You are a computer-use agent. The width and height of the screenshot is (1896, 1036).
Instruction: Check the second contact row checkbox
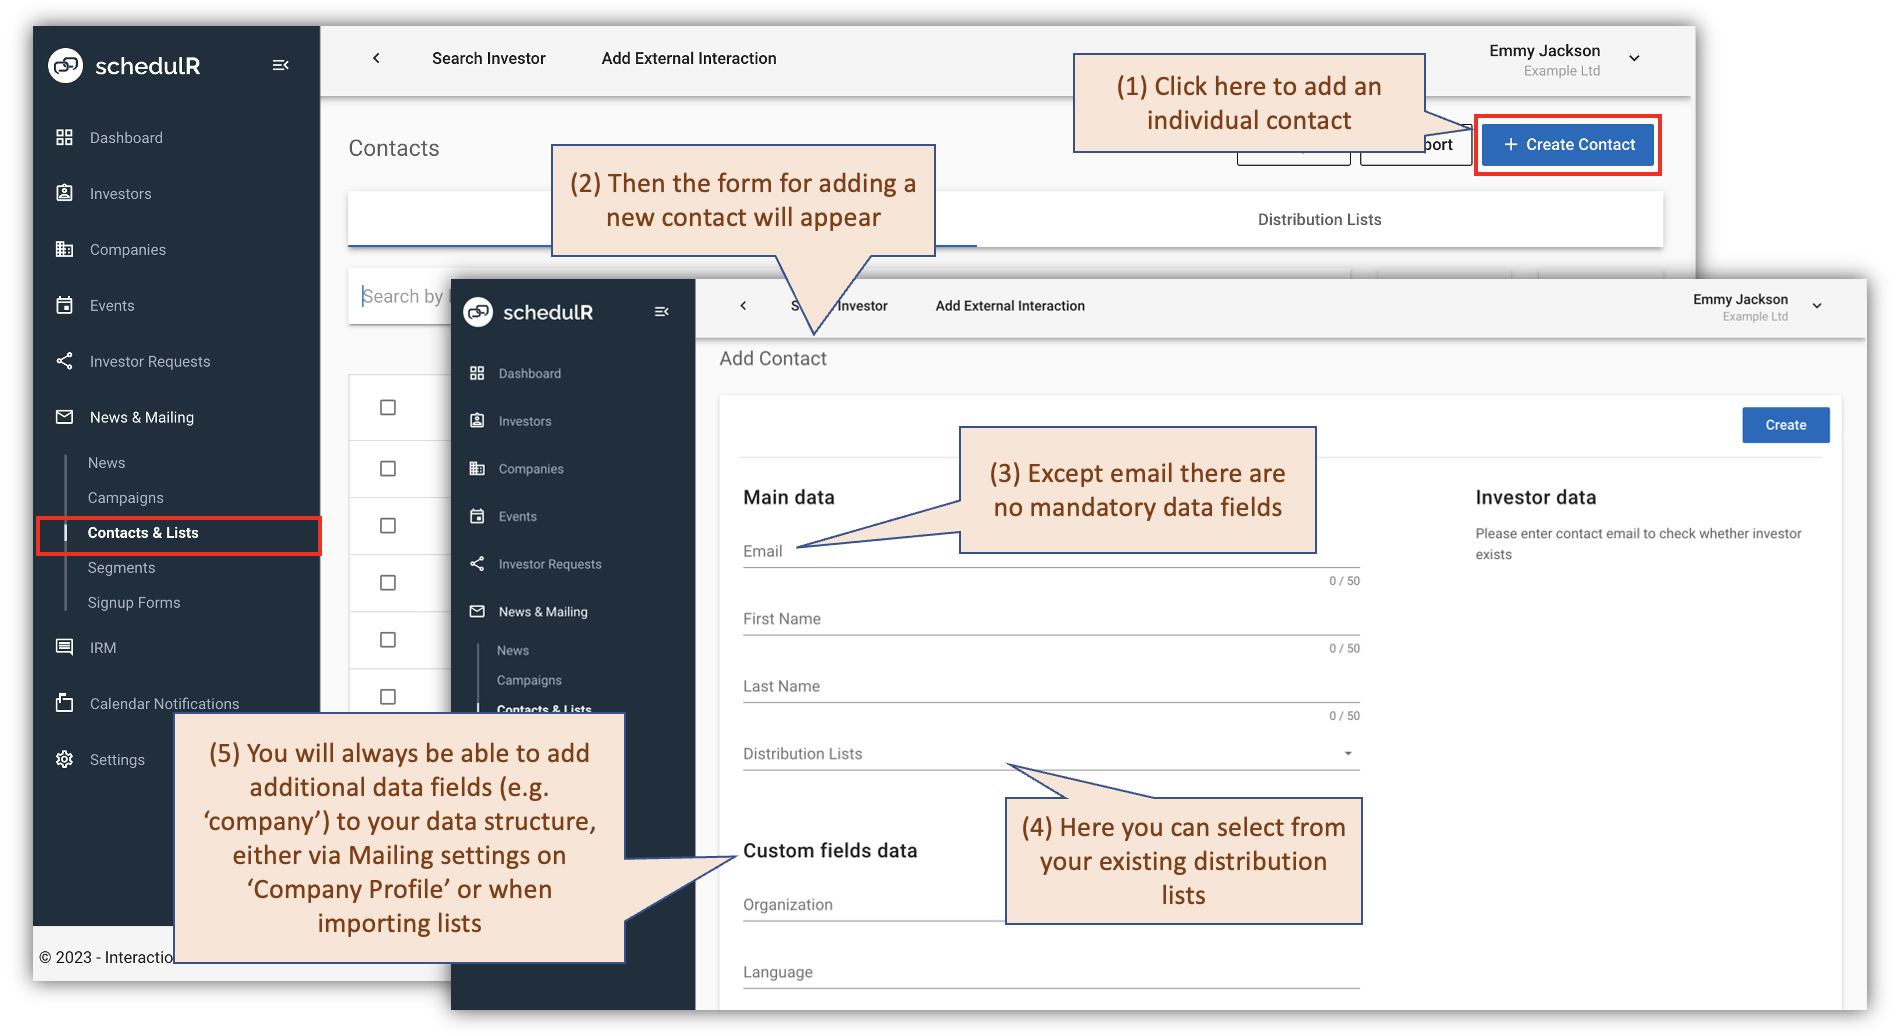(x=387, y=468)
